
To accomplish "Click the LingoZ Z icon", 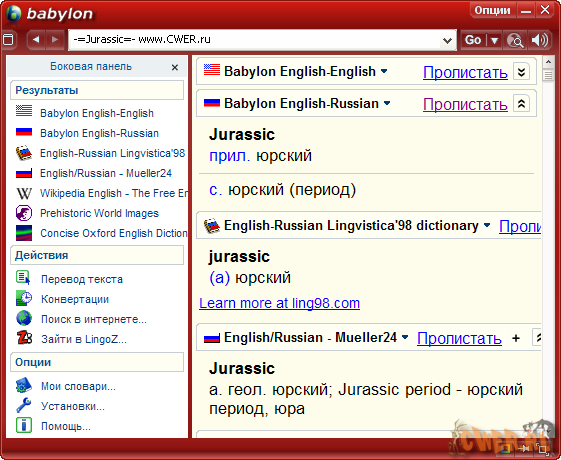I will [24, 337].
